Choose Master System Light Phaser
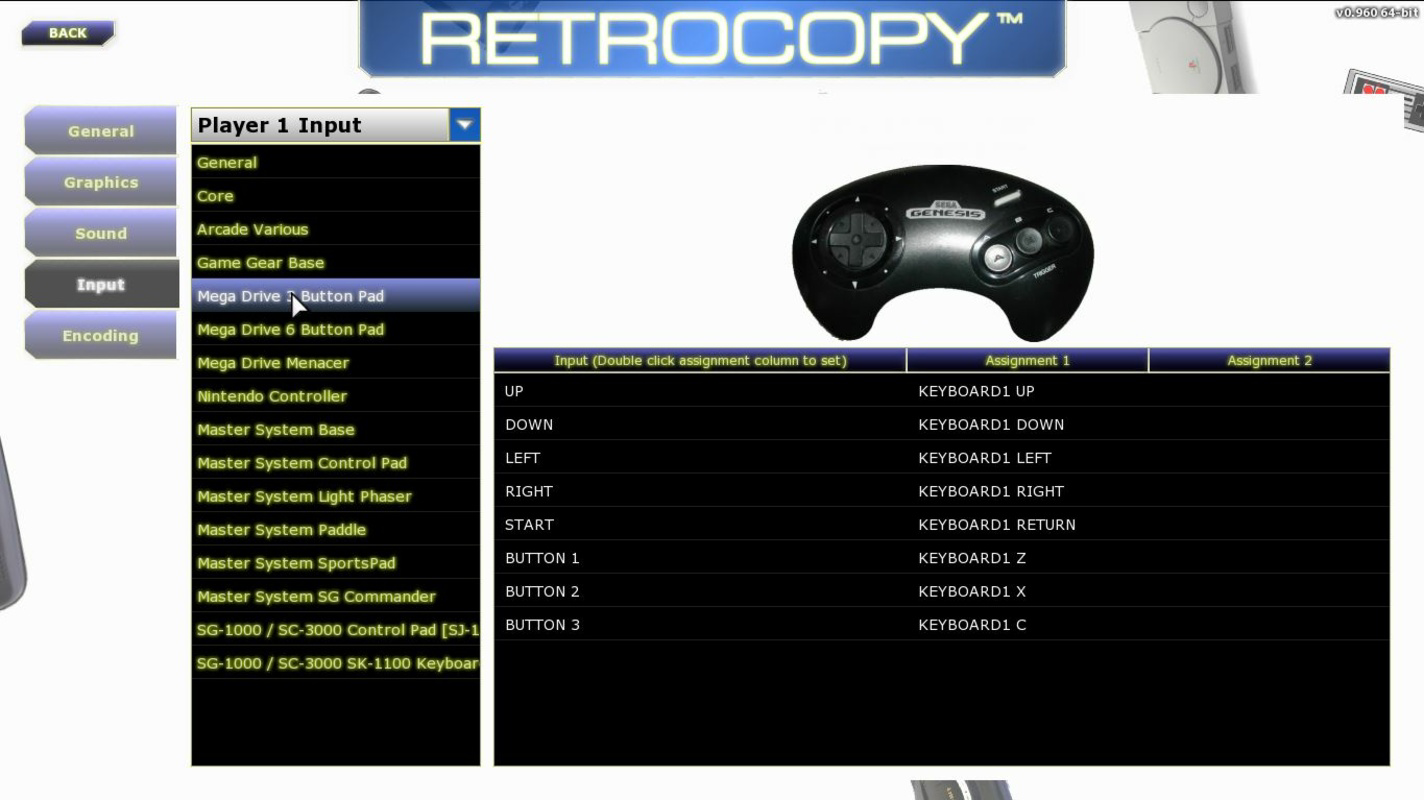The image size is (1424, 800). 335,496
